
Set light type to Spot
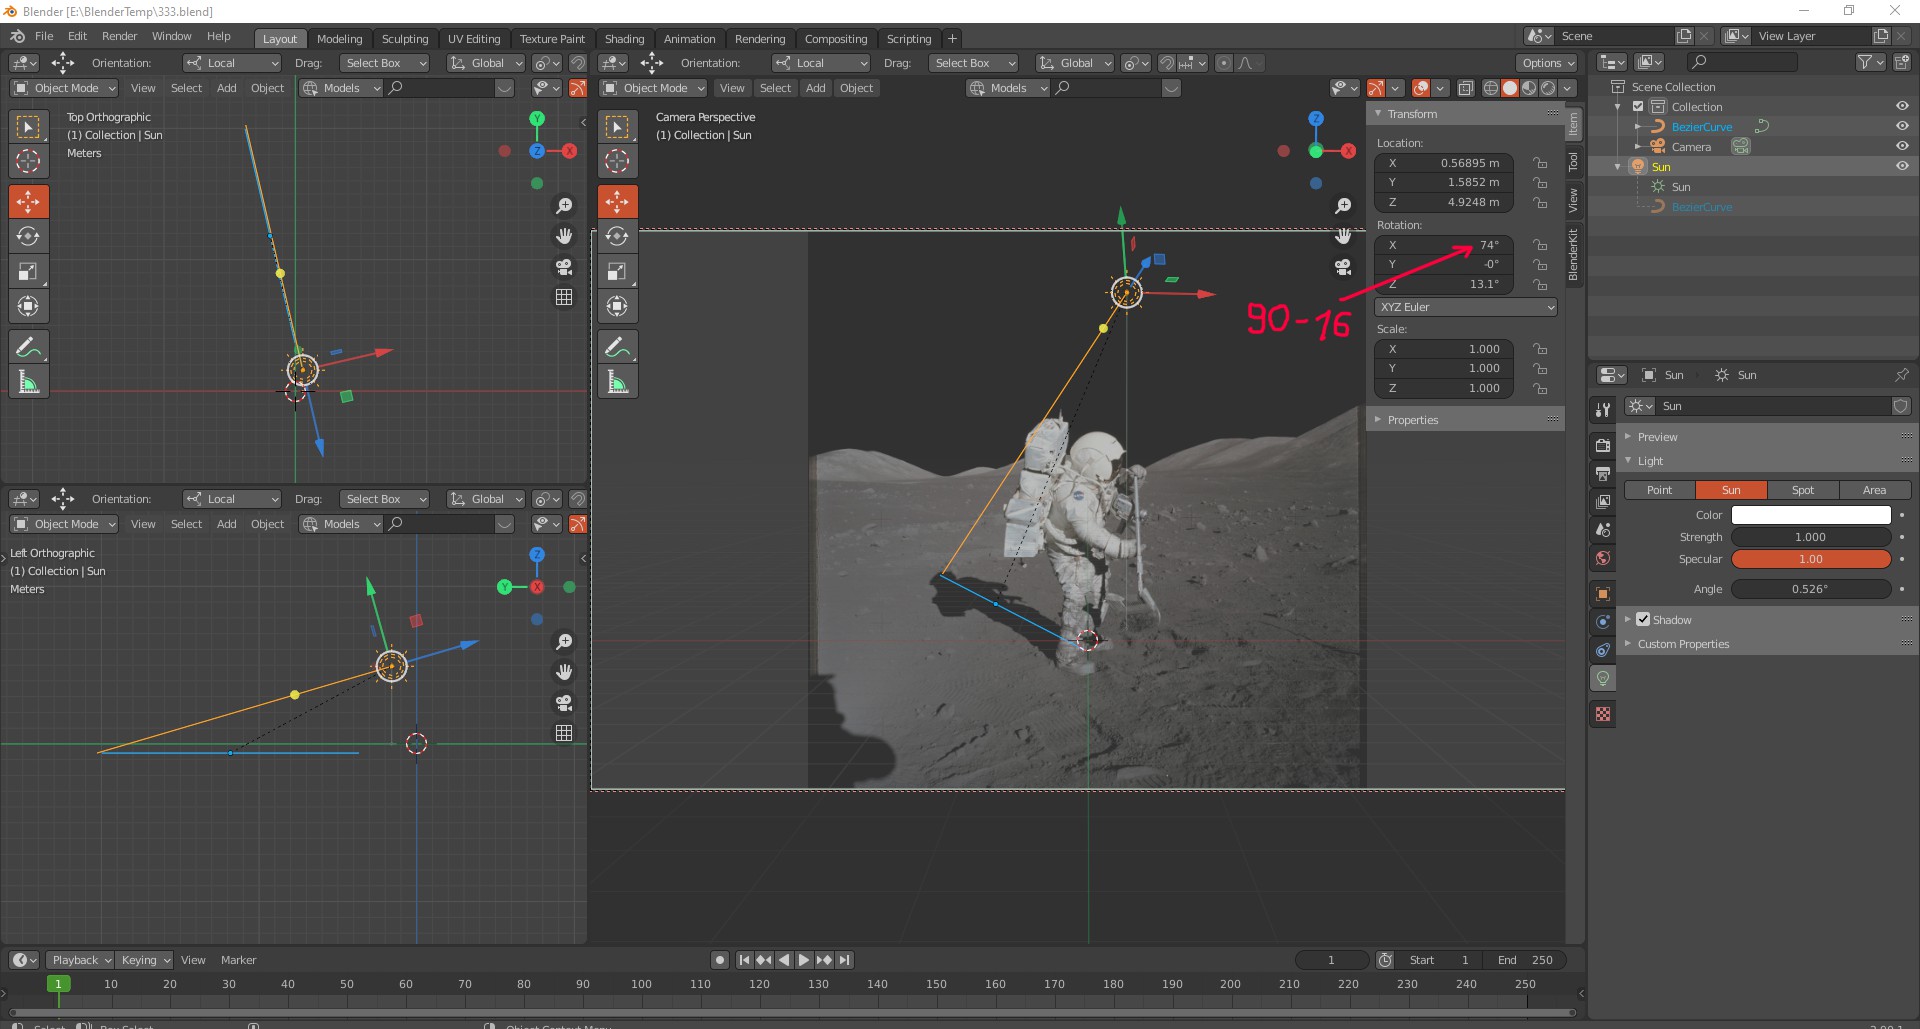coord(1803,490)
